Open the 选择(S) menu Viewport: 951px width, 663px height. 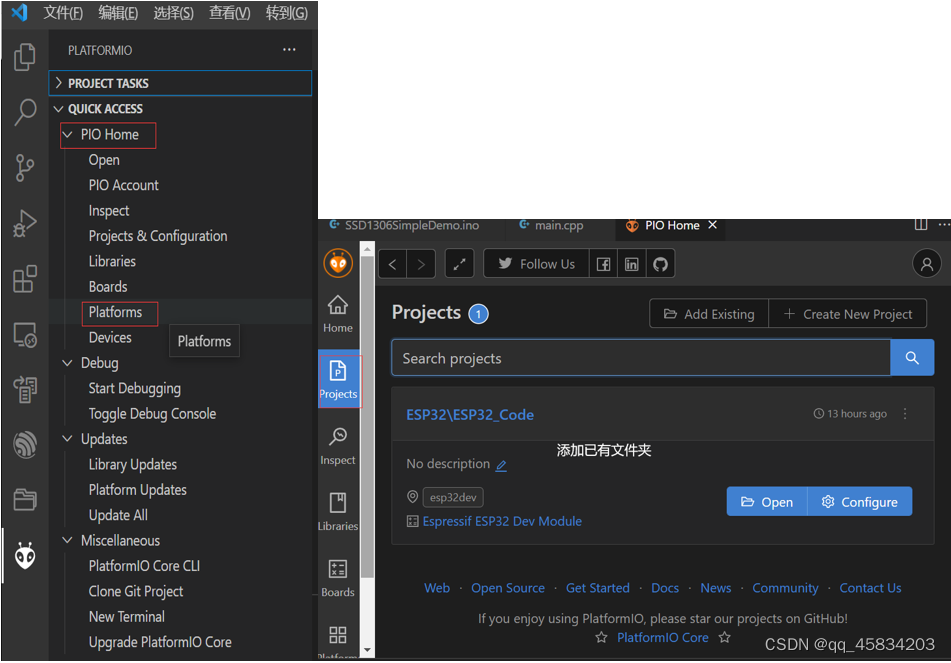[x=173, y=13]
